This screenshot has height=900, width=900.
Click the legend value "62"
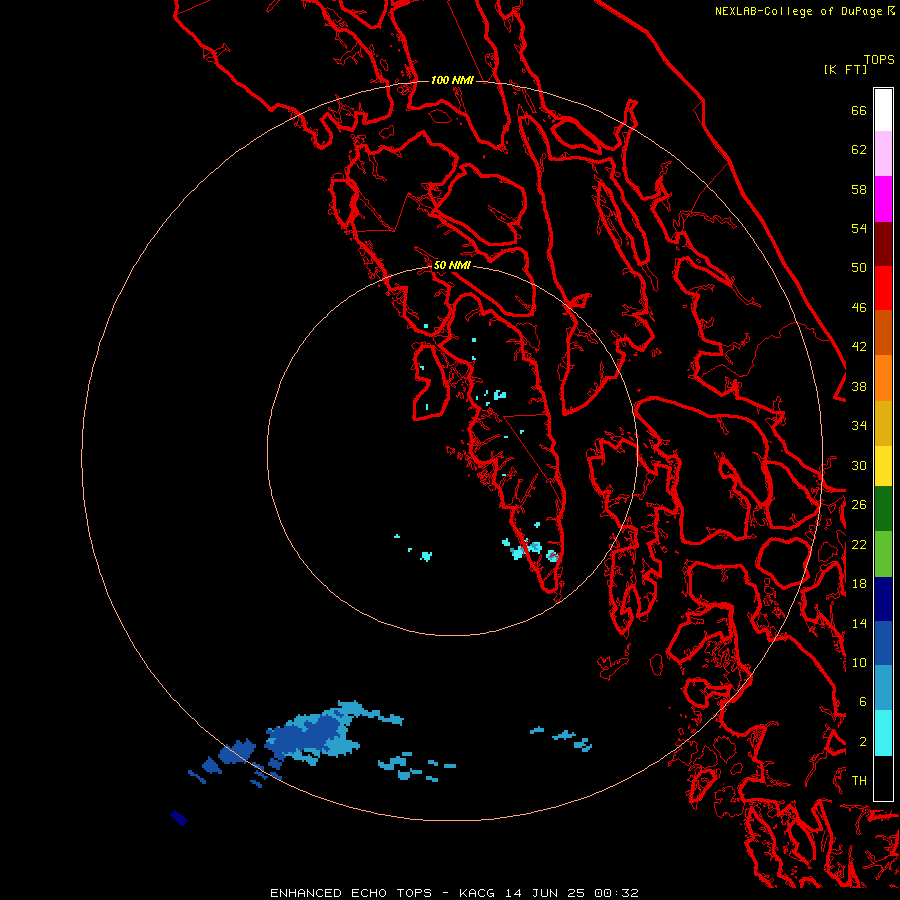tap(859, 150)
